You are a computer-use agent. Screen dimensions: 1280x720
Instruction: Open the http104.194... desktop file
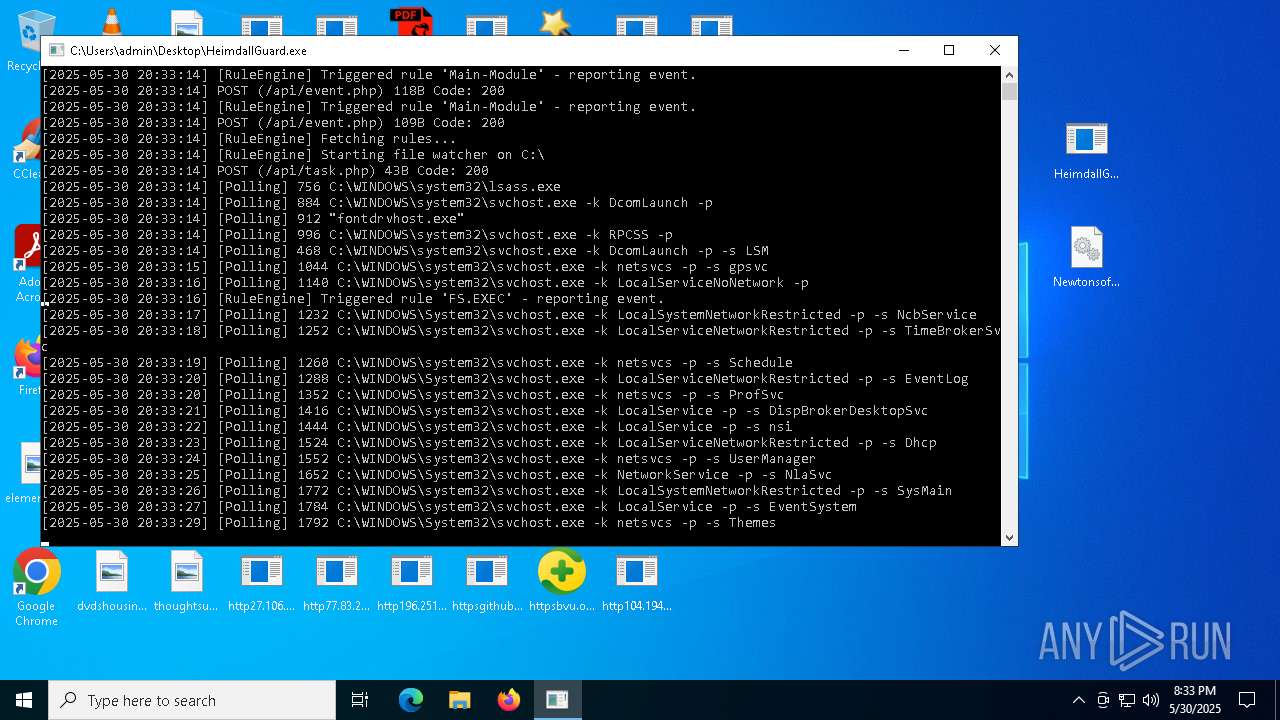pos(636,581)
